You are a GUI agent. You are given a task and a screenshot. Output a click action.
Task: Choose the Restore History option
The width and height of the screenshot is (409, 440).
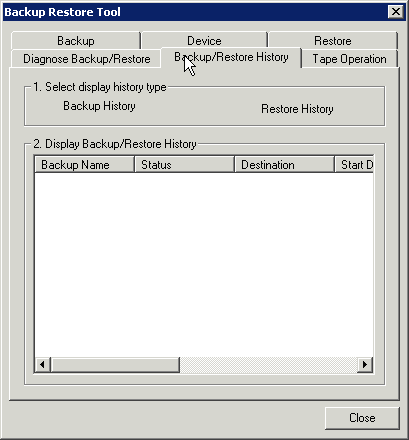(x=297, y=109)
